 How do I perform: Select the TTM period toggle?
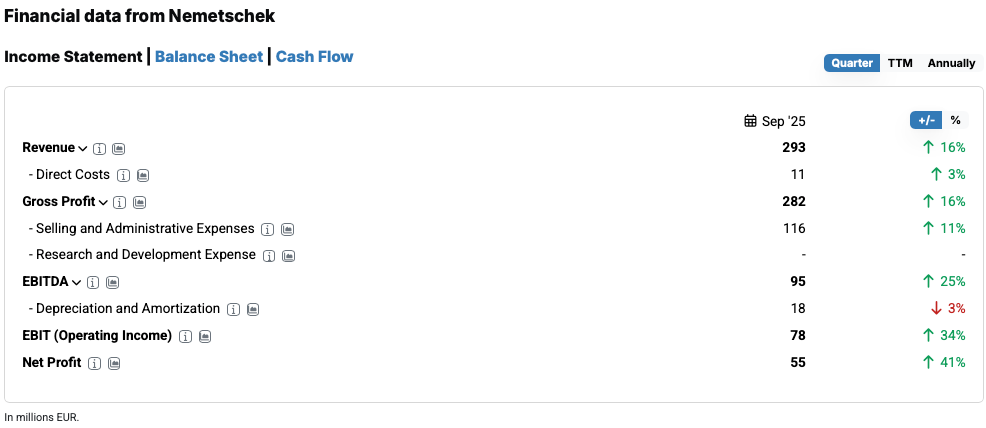click(x=900, y=63)
